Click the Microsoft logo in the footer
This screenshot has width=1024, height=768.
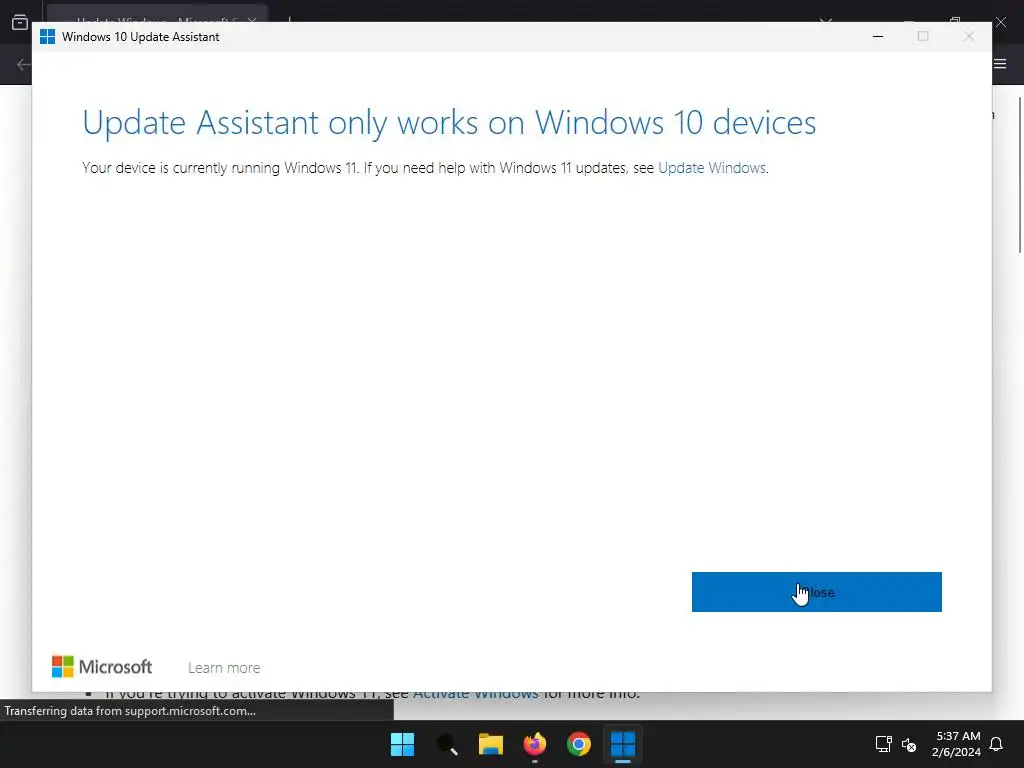(x=102, y=667)
